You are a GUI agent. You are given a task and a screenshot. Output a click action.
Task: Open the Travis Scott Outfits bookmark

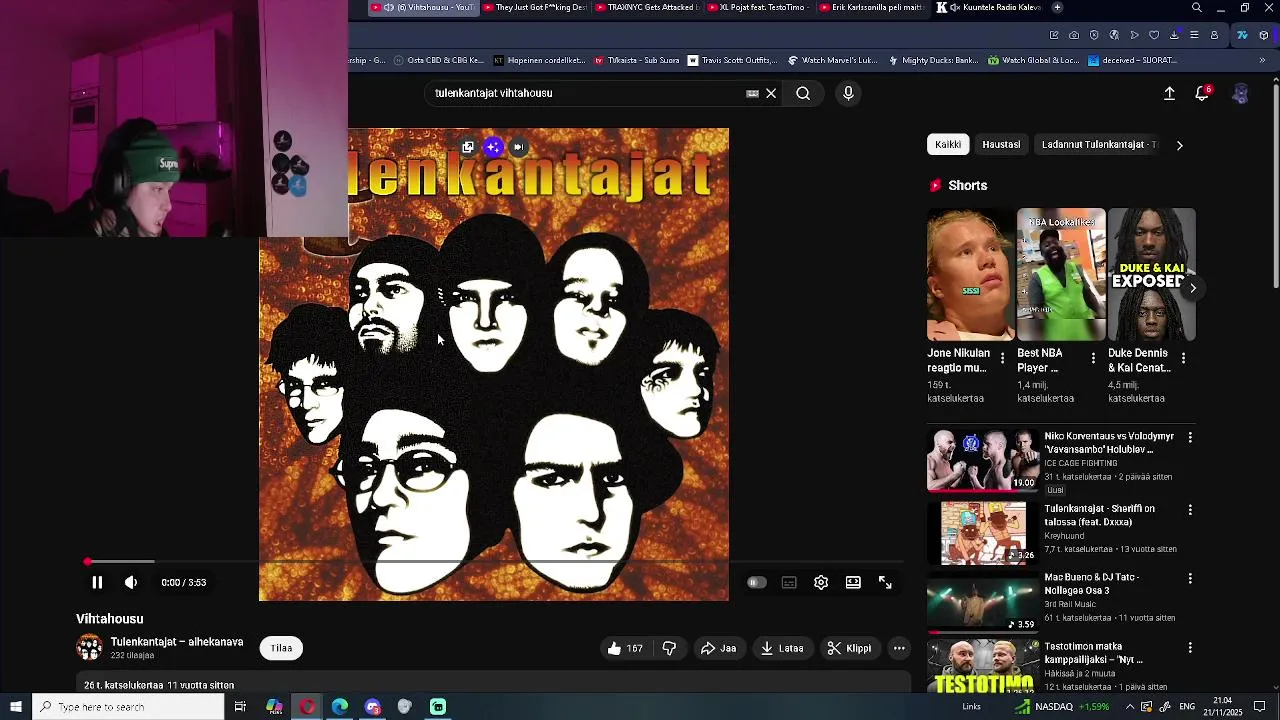pos(732,60)
